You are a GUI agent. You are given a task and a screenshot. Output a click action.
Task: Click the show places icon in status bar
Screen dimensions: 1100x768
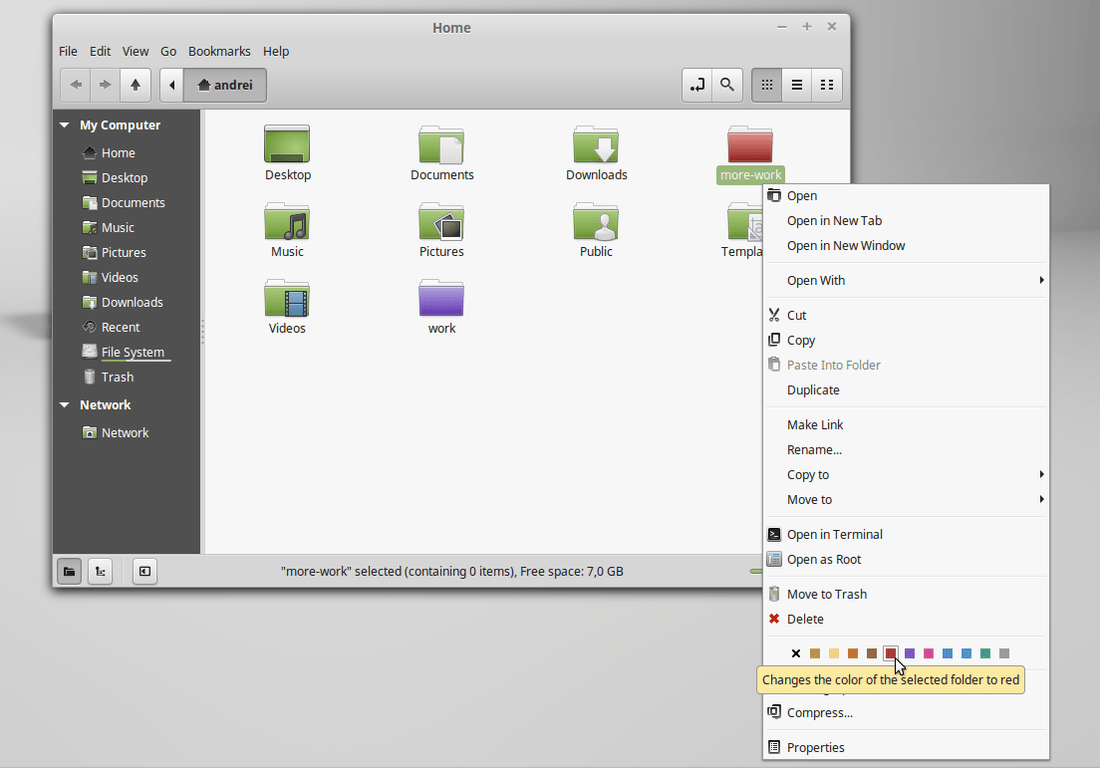tap(69, 571)
